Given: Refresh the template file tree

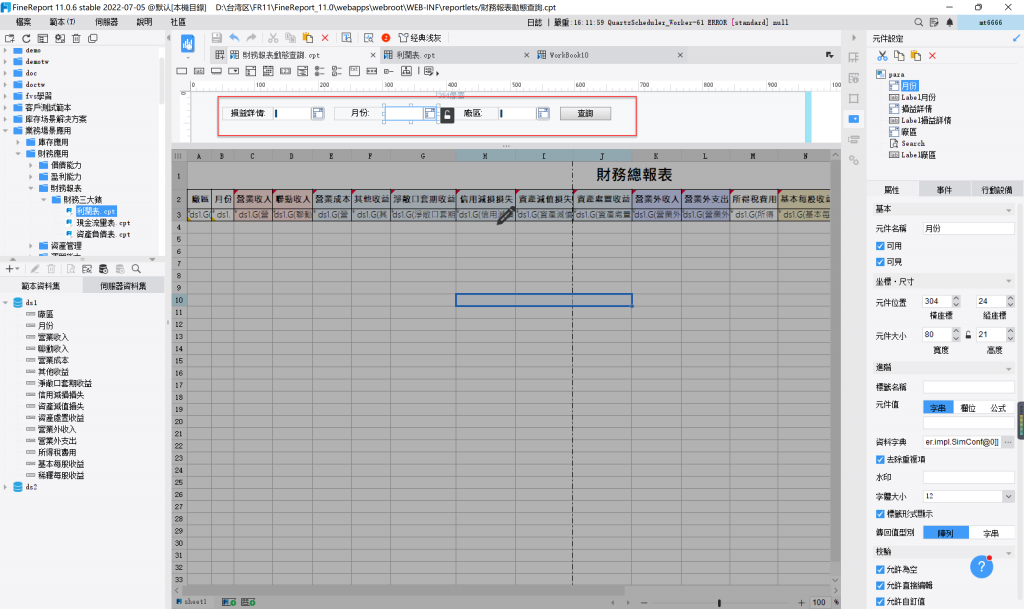Looking at the screenshot, I should [26, 39].
